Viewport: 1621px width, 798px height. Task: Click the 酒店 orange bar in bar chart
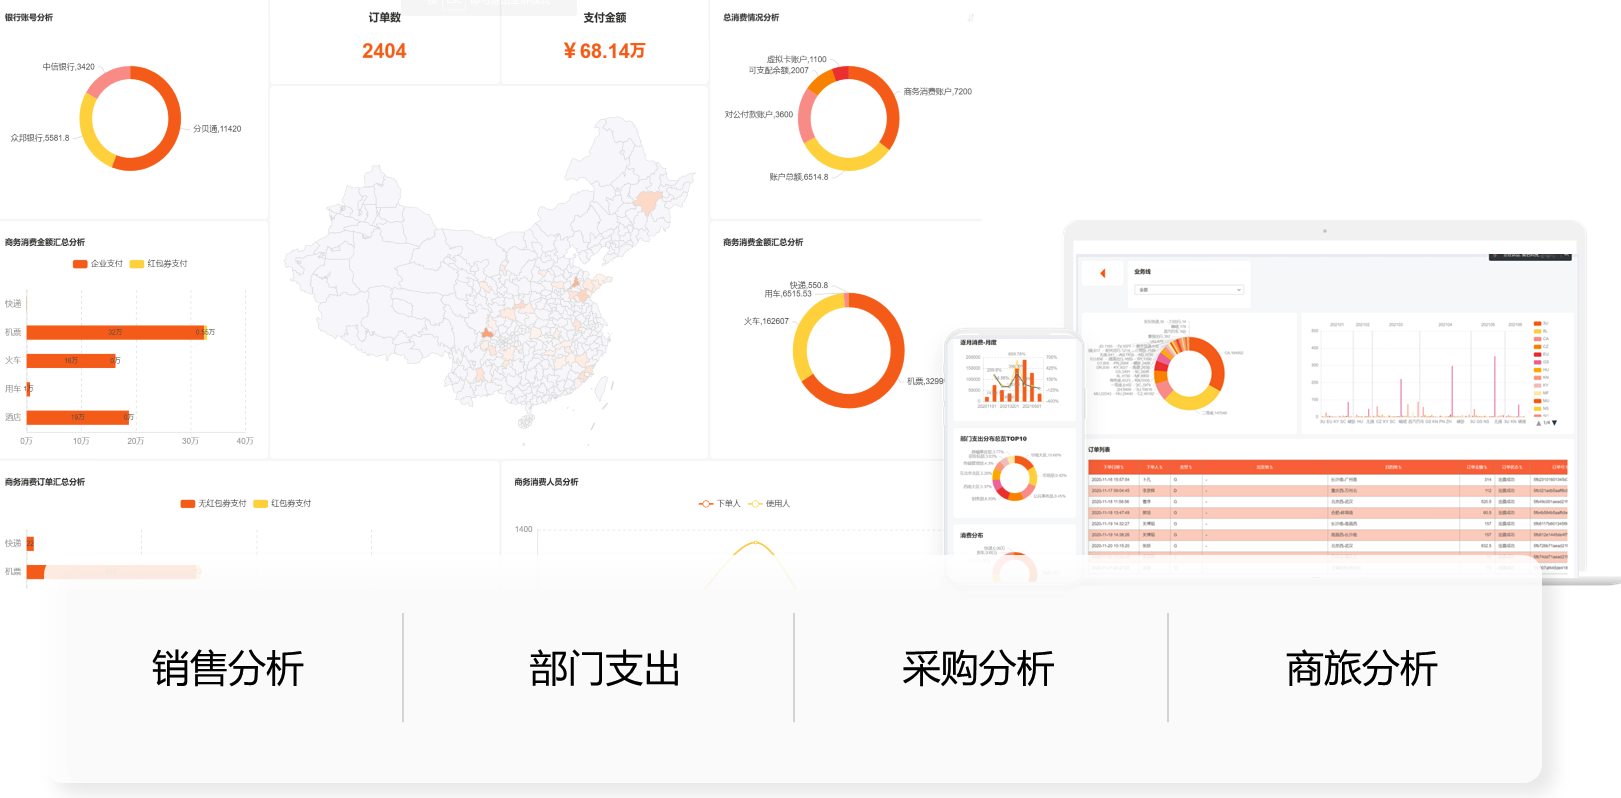pyautogui.click(x=77, y=418)
